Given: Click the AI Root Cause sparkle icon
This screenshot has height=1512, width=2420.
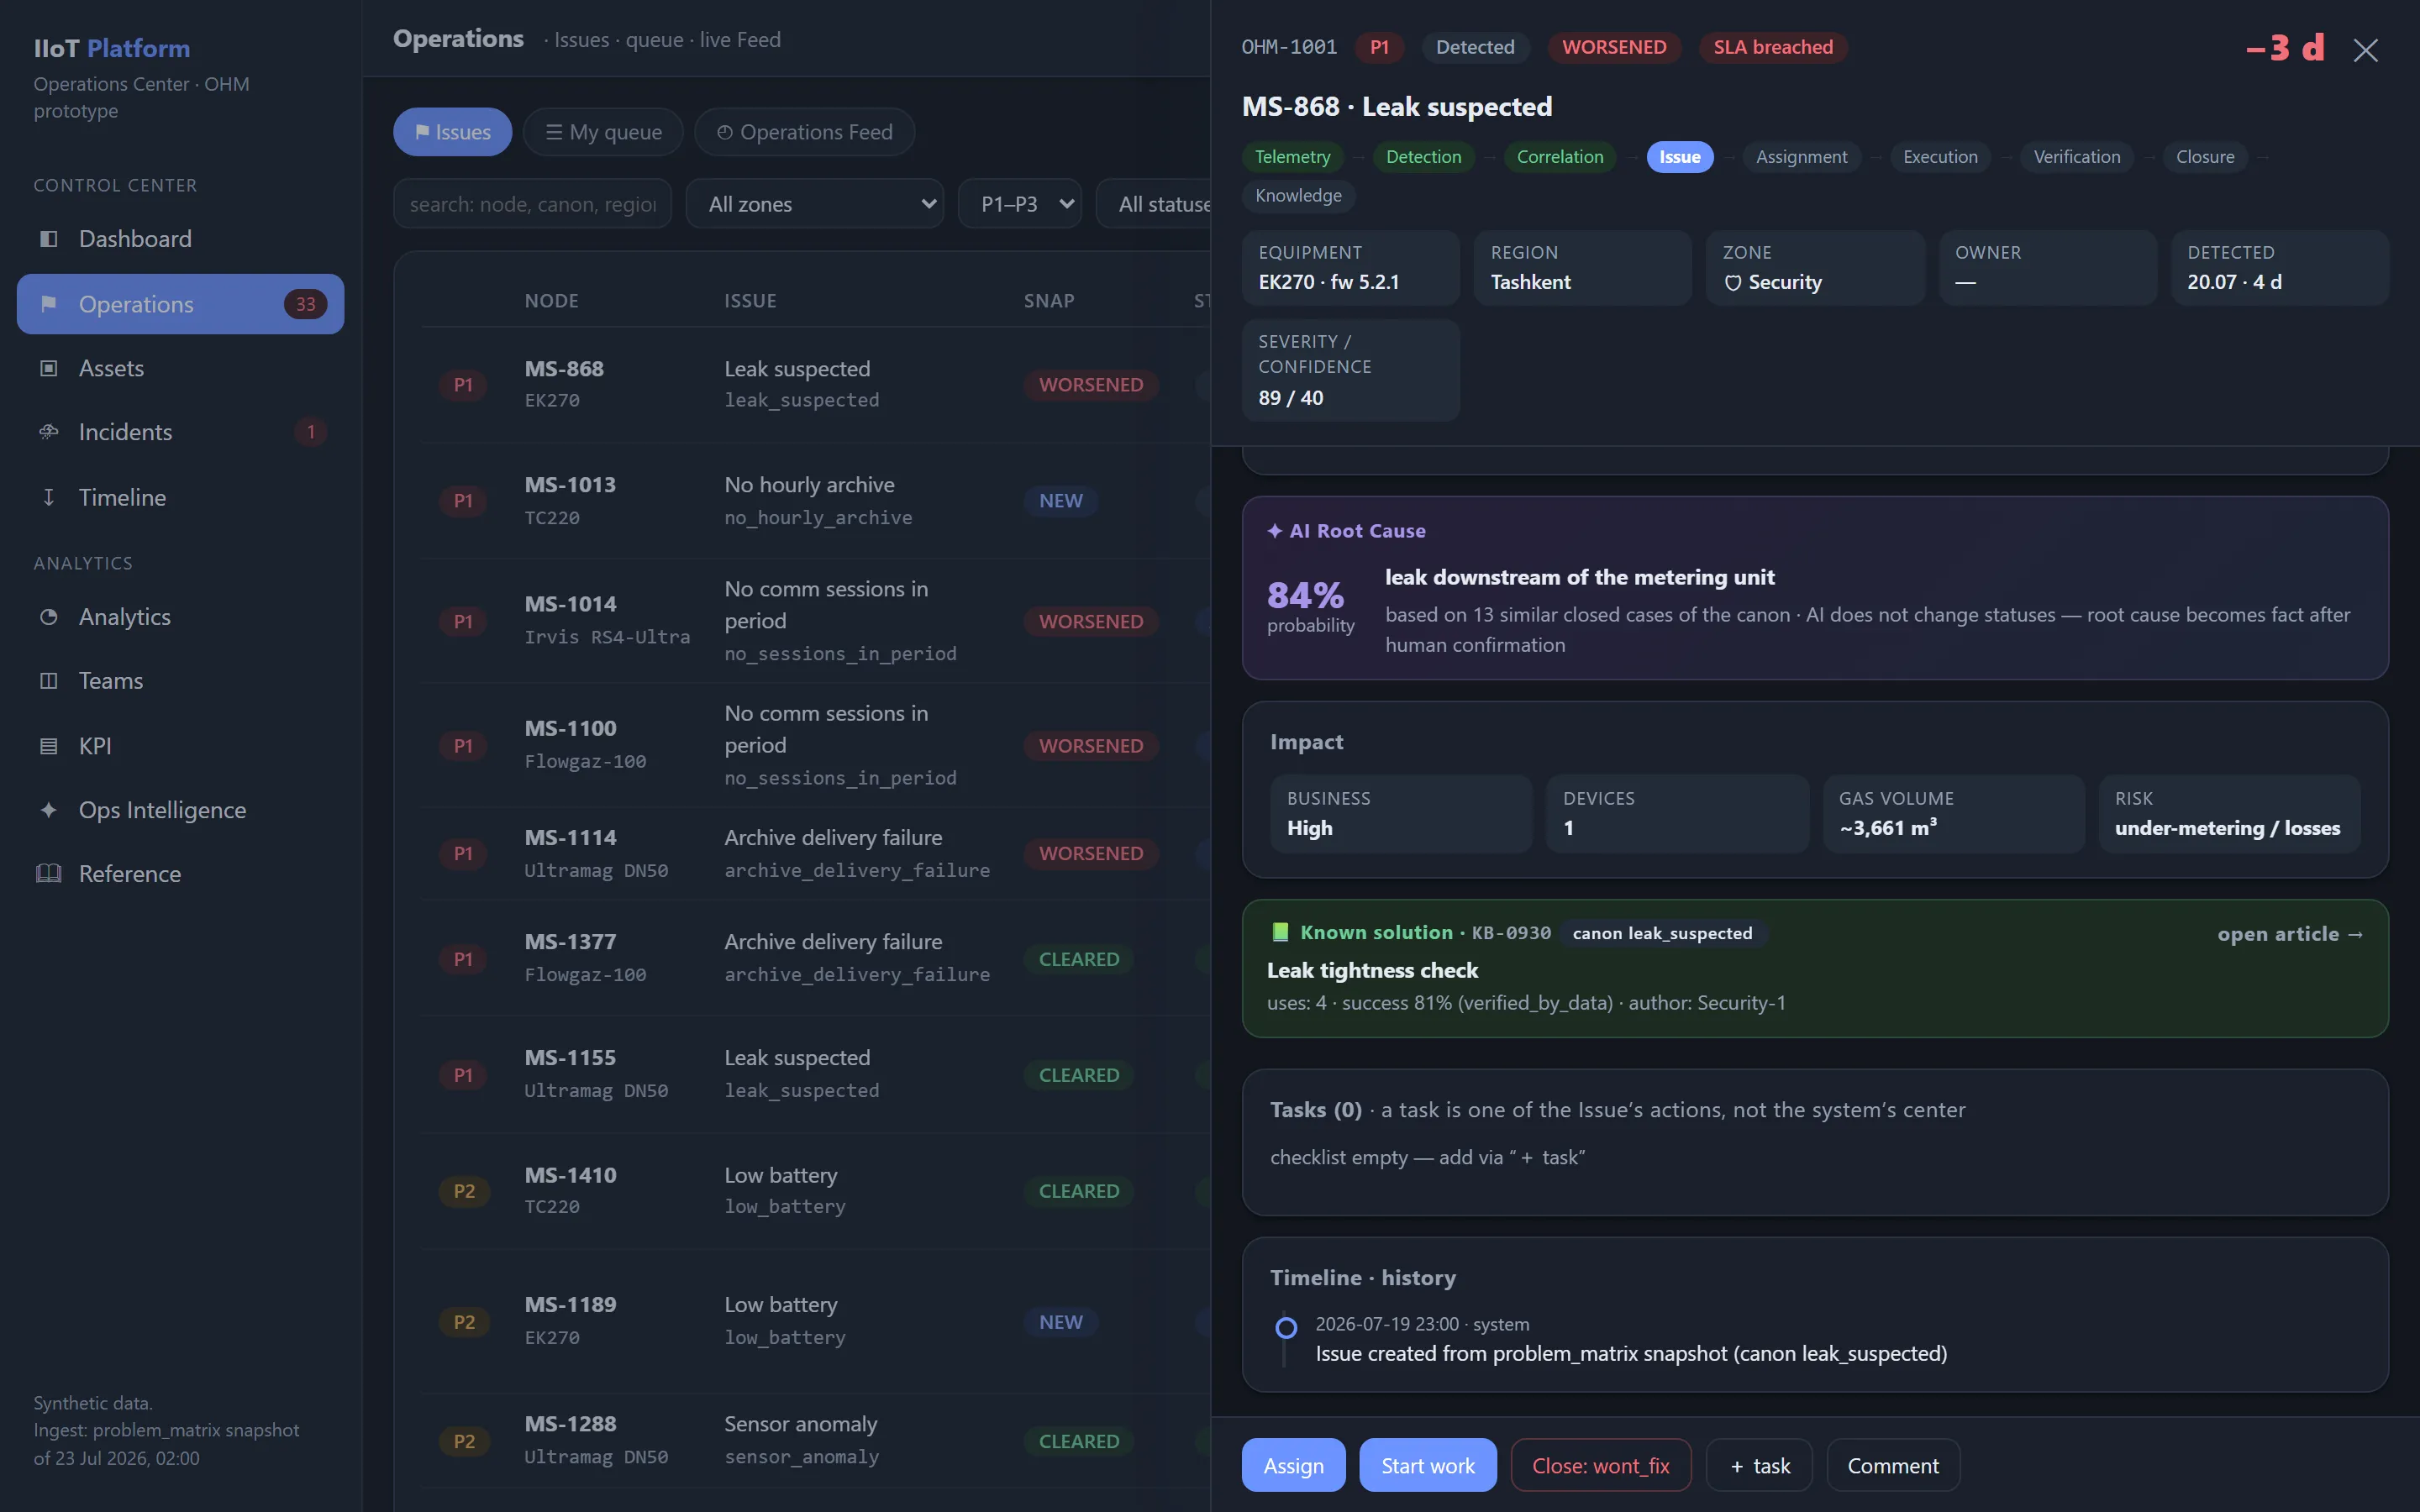Looking at the screenshot, I should pos(1274,531).
